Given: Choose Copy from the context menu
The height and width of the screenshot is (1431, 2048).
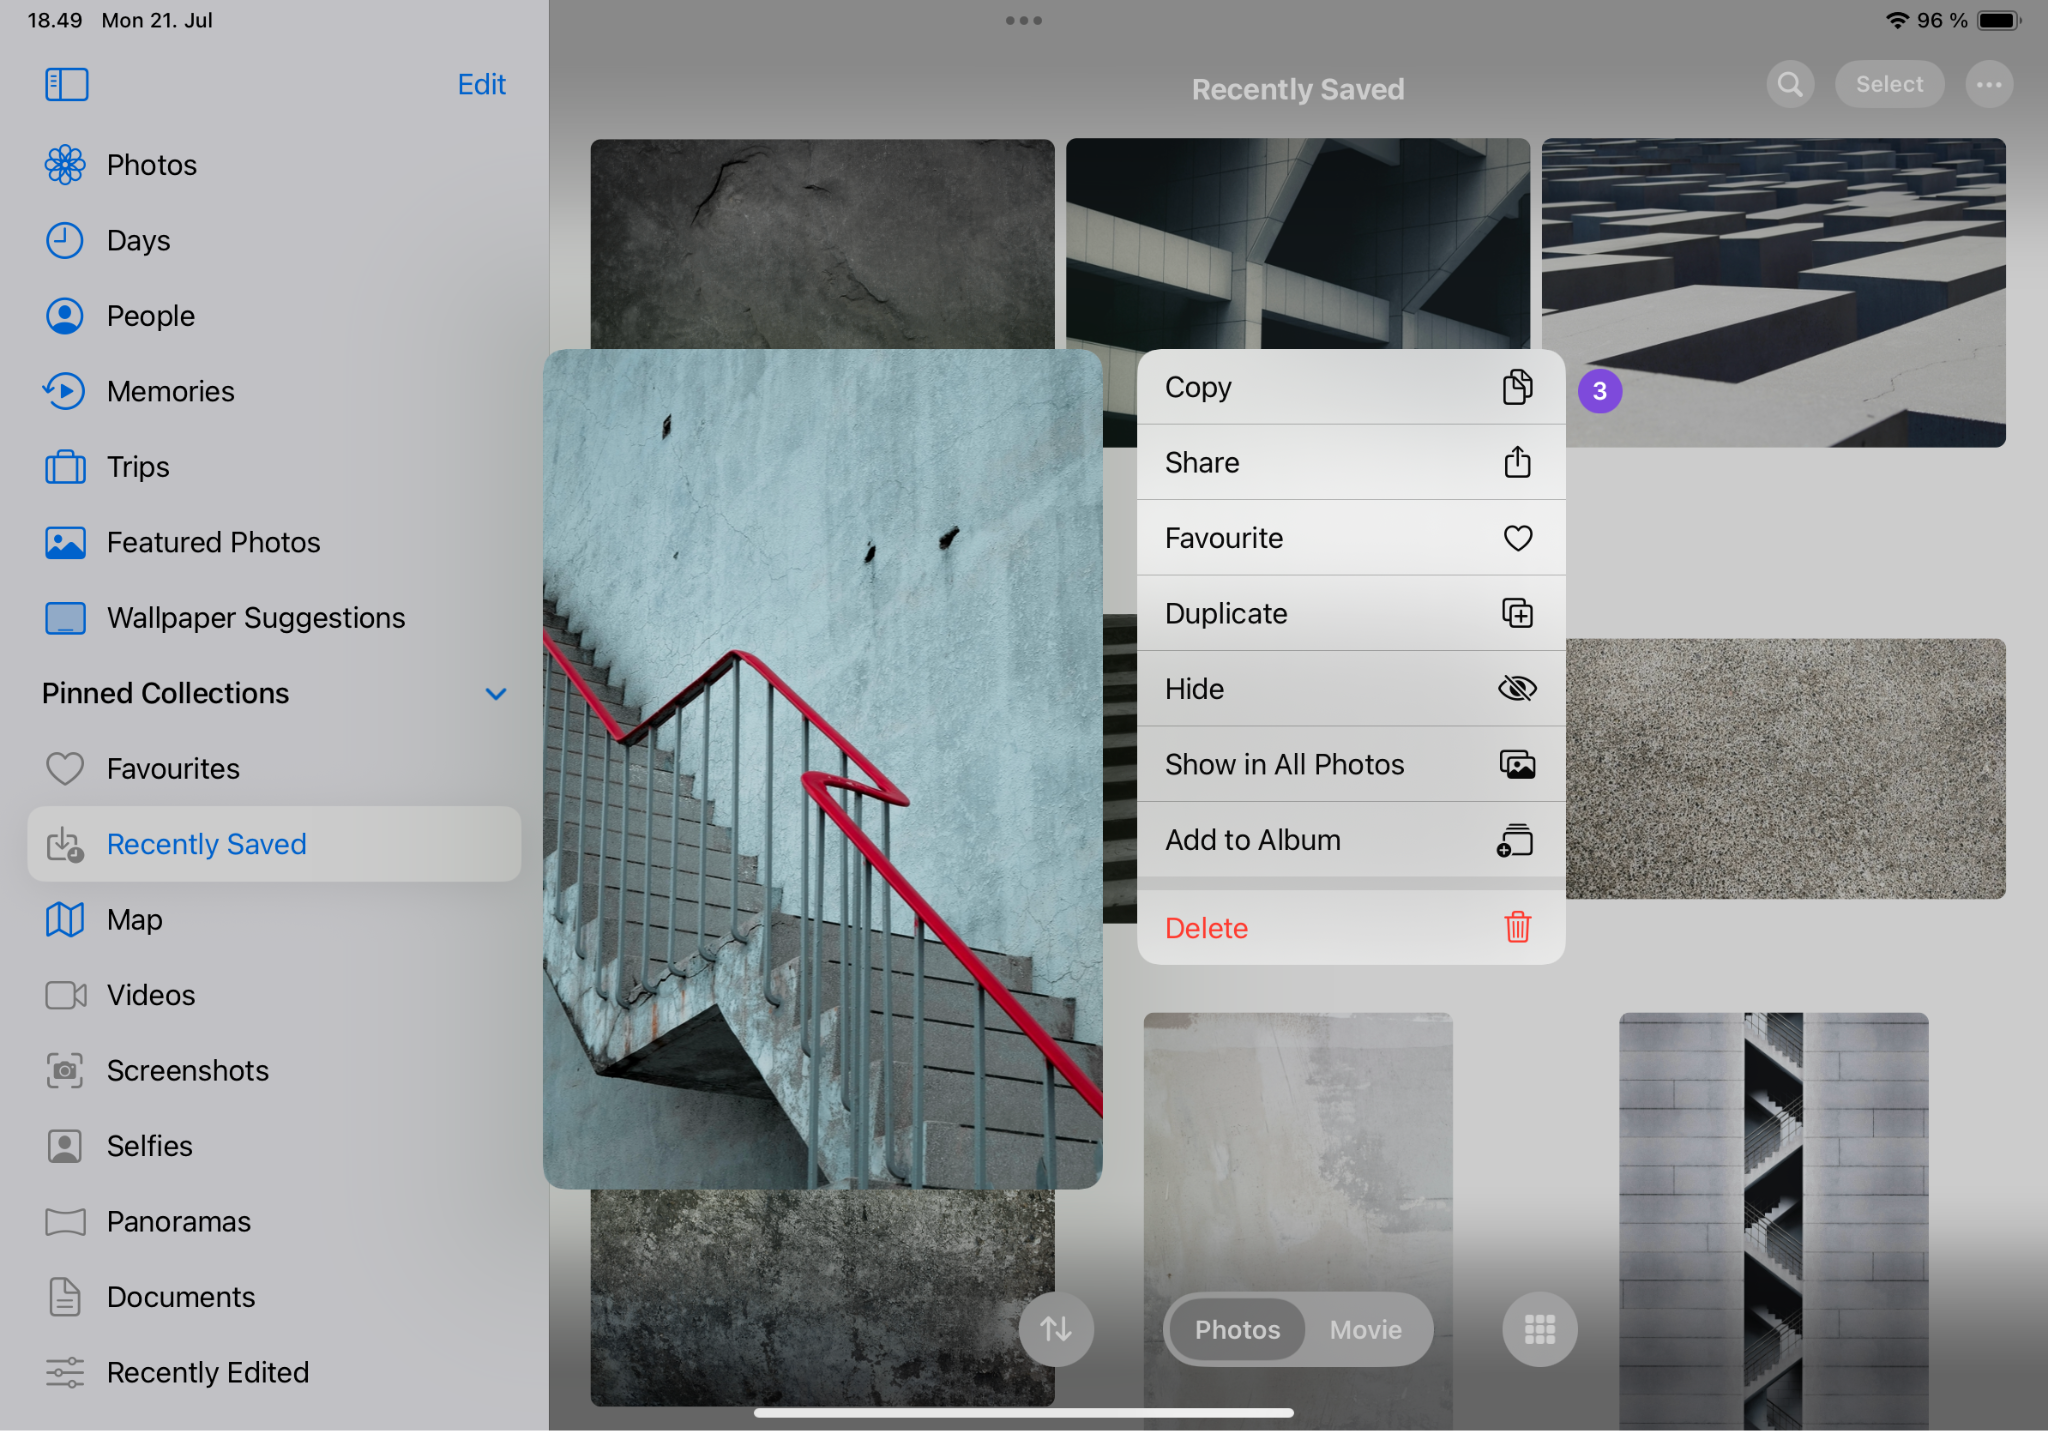Looking at the screenshot, I should point(1351,387).
